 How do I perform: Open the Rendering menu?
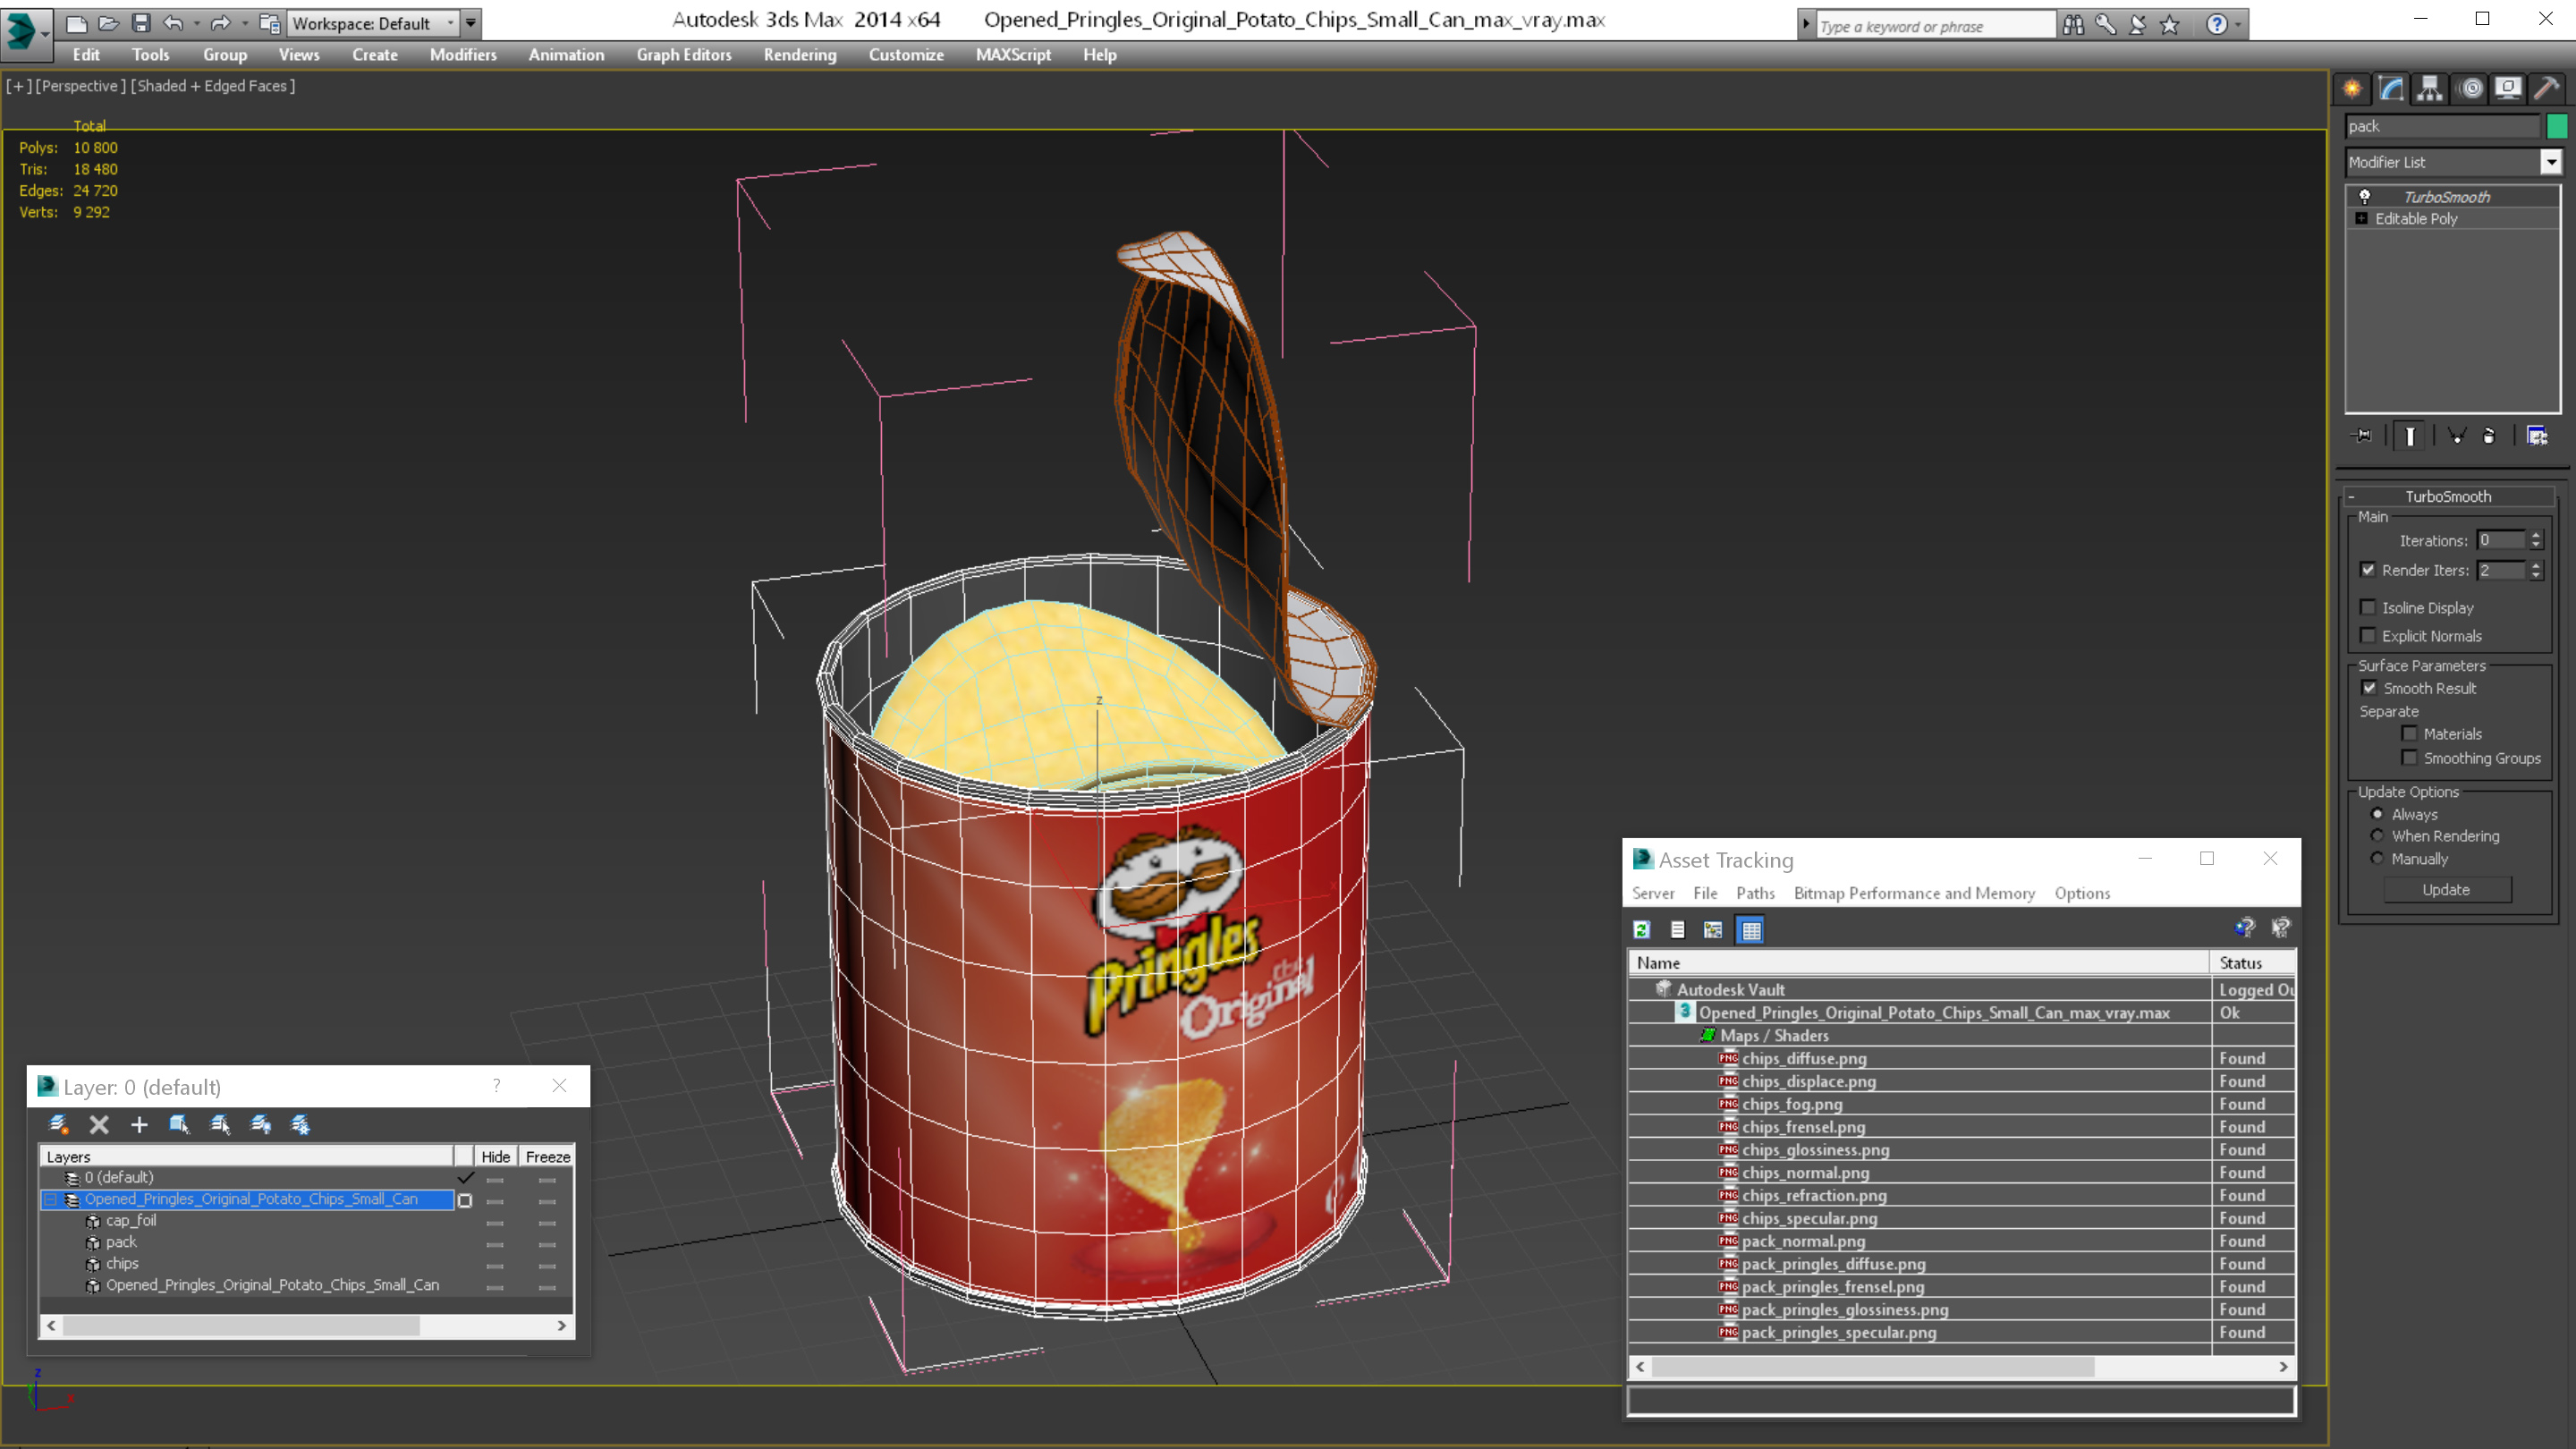[800, 55]
